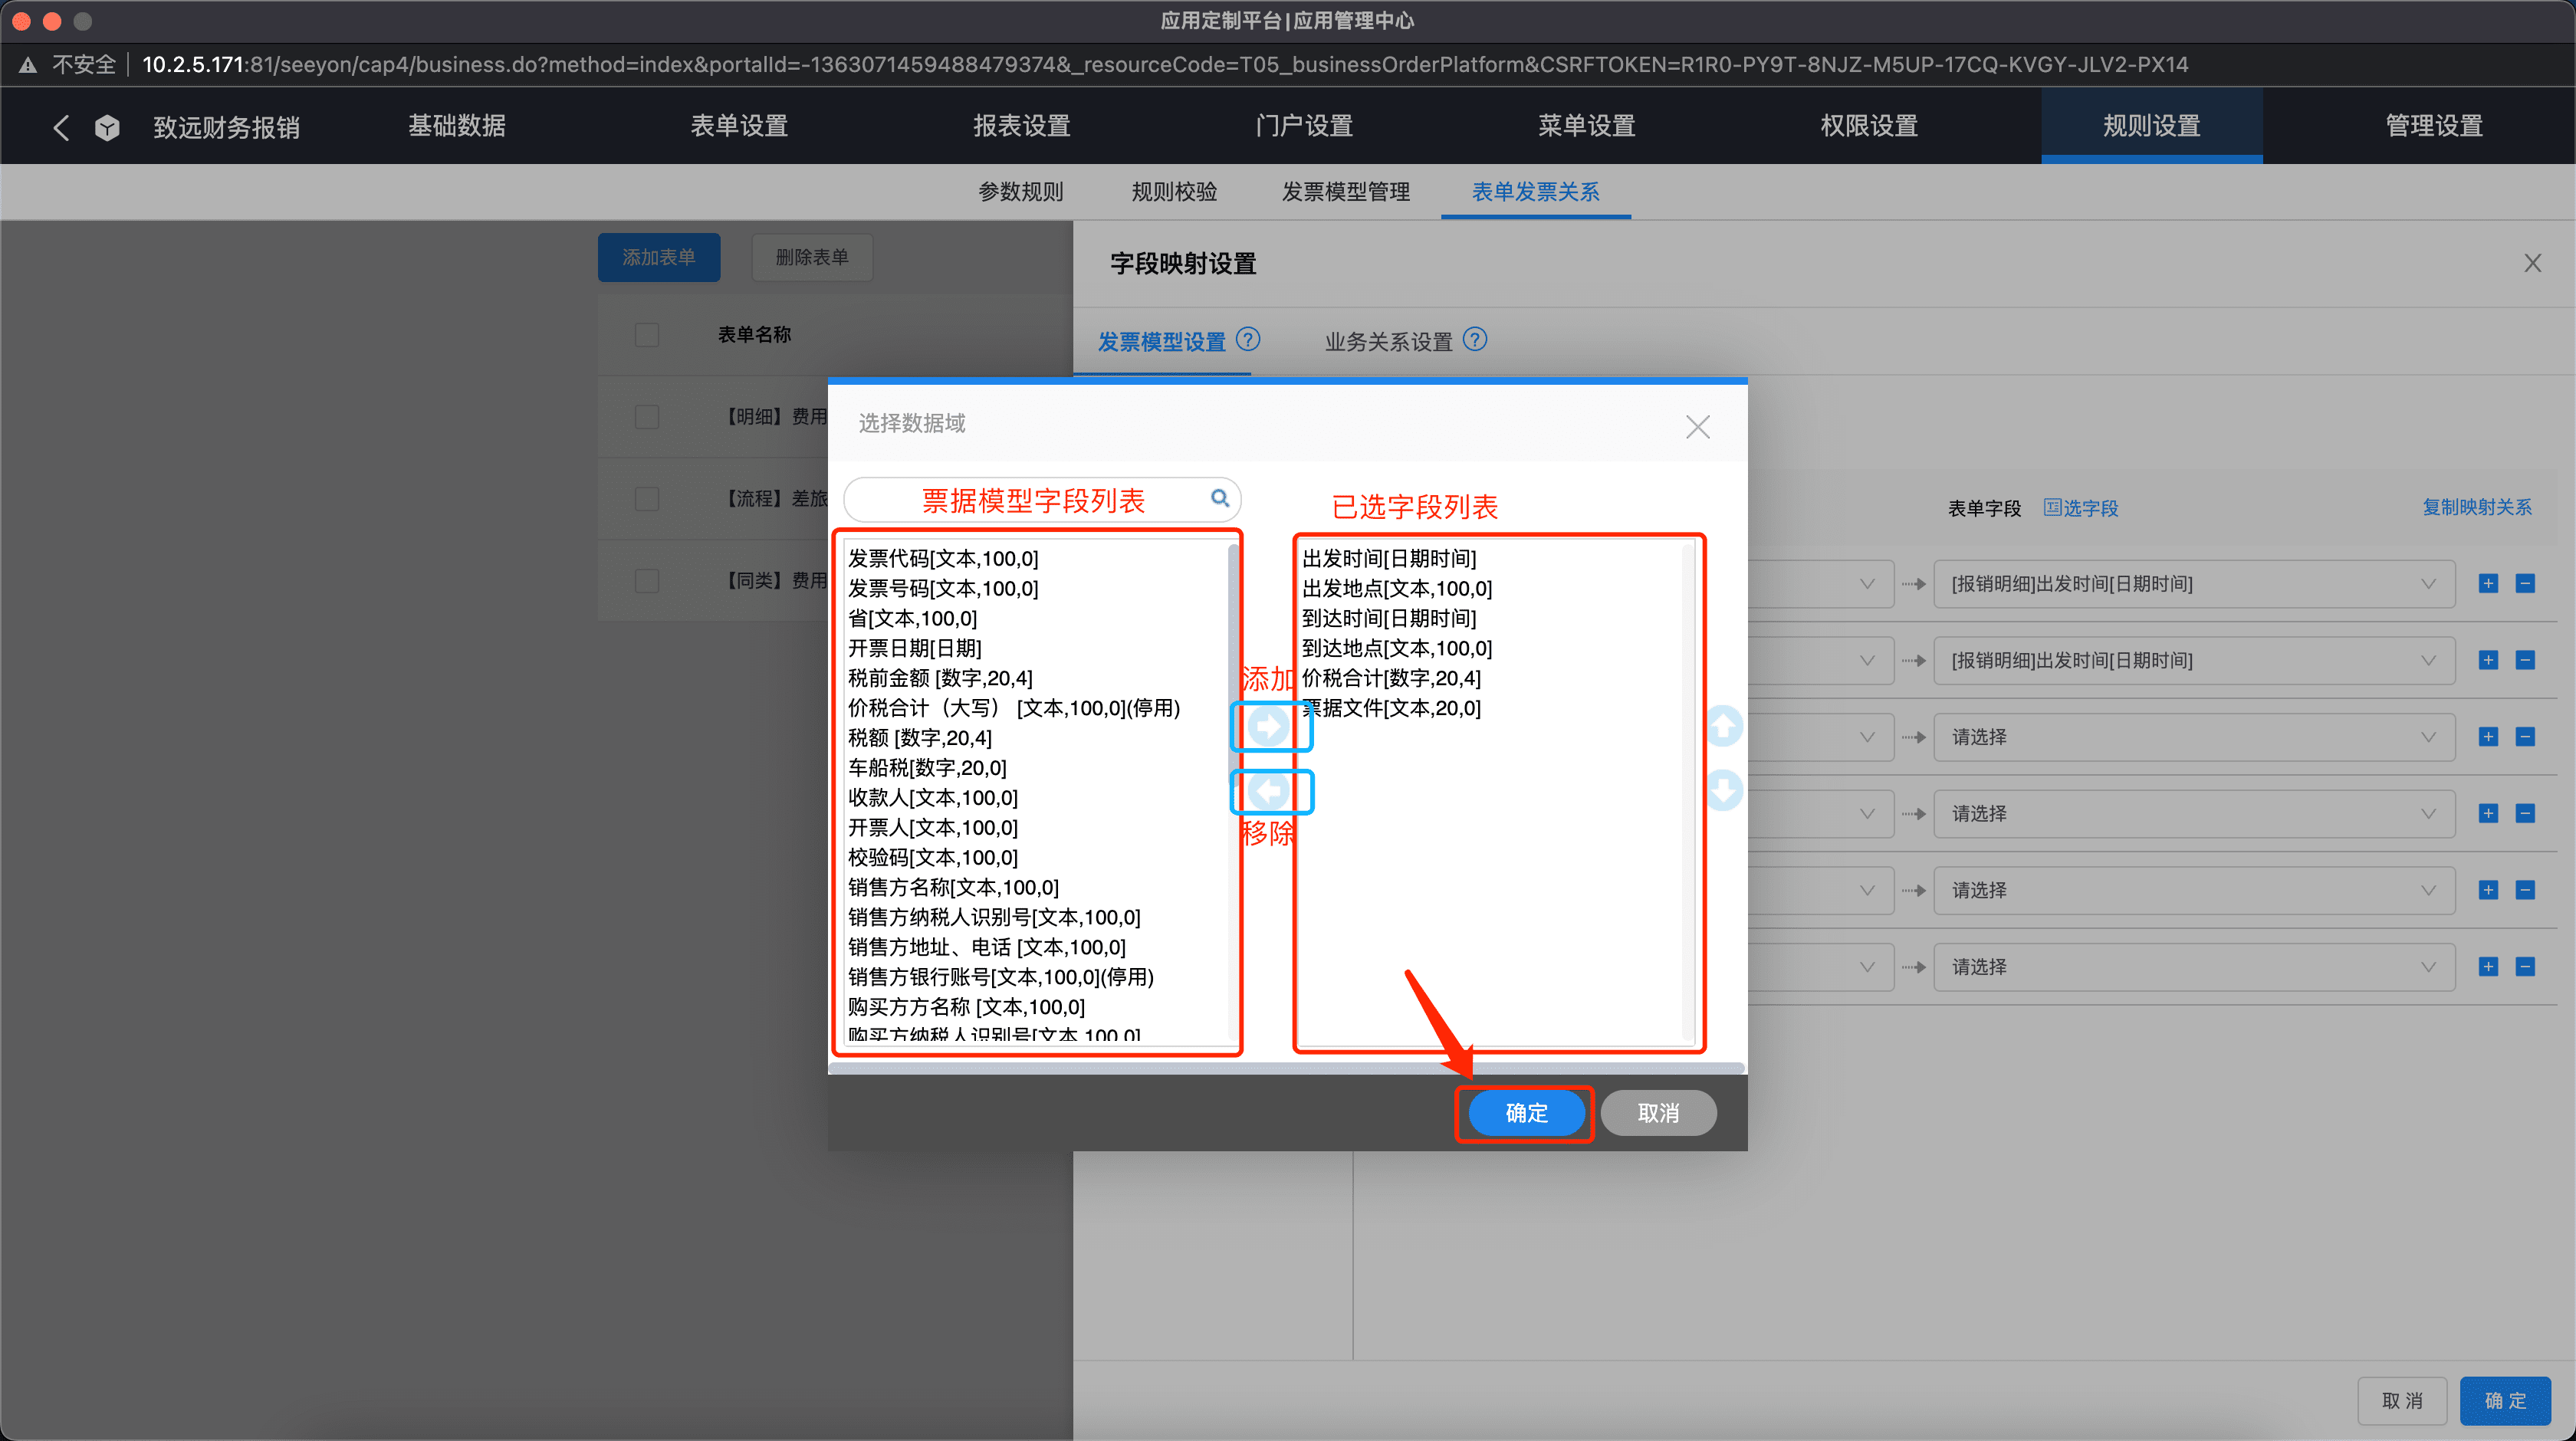The image size is (2576, 1441).
Task: Click minus icon on third 请选择 row
Action: point(2525,890)
